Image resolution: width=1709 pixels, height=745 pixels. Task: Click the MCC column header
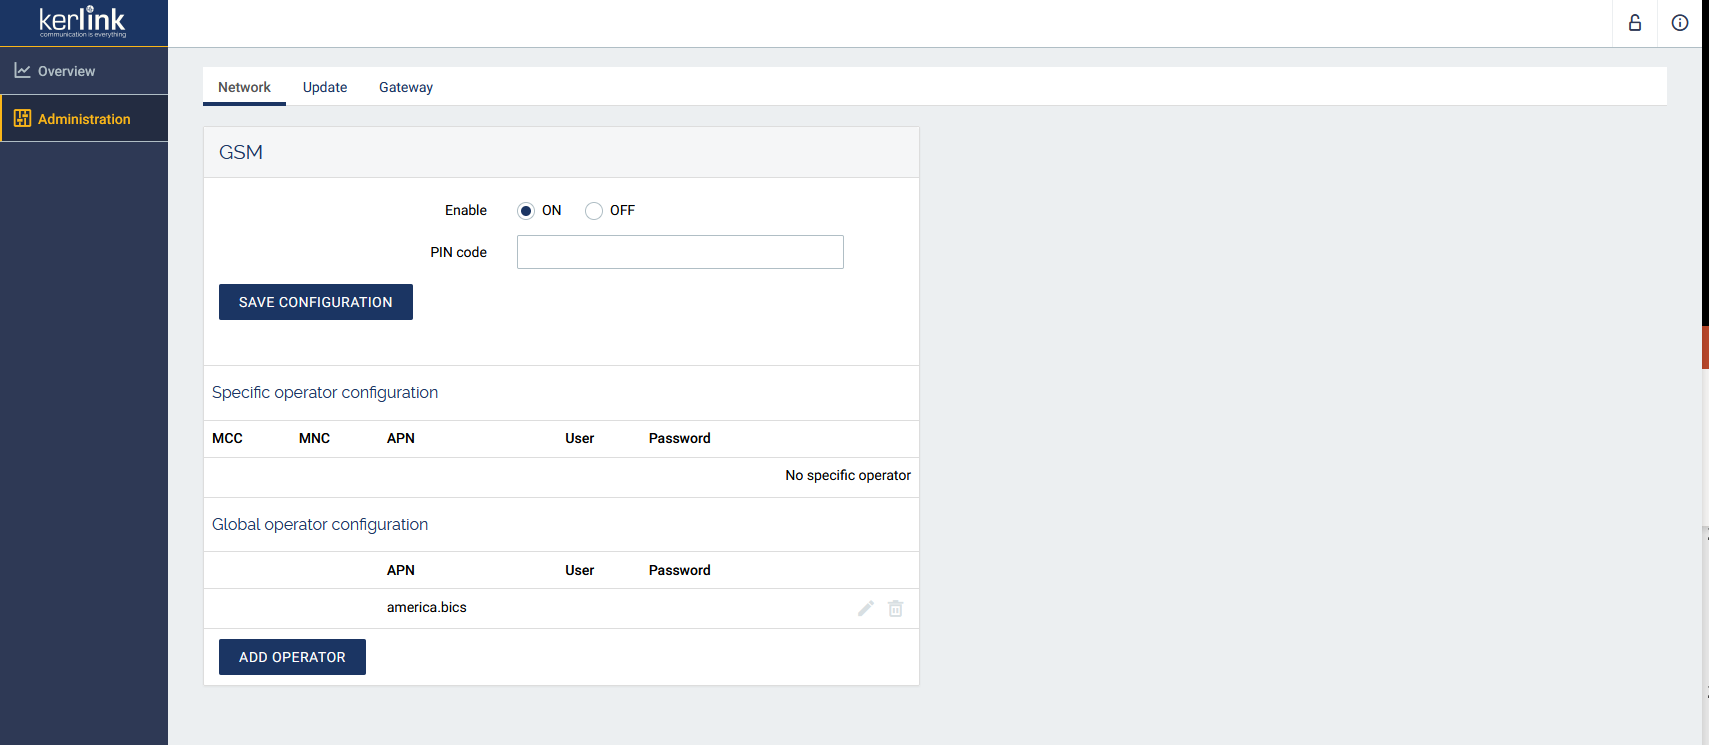[x=227, y=438]
